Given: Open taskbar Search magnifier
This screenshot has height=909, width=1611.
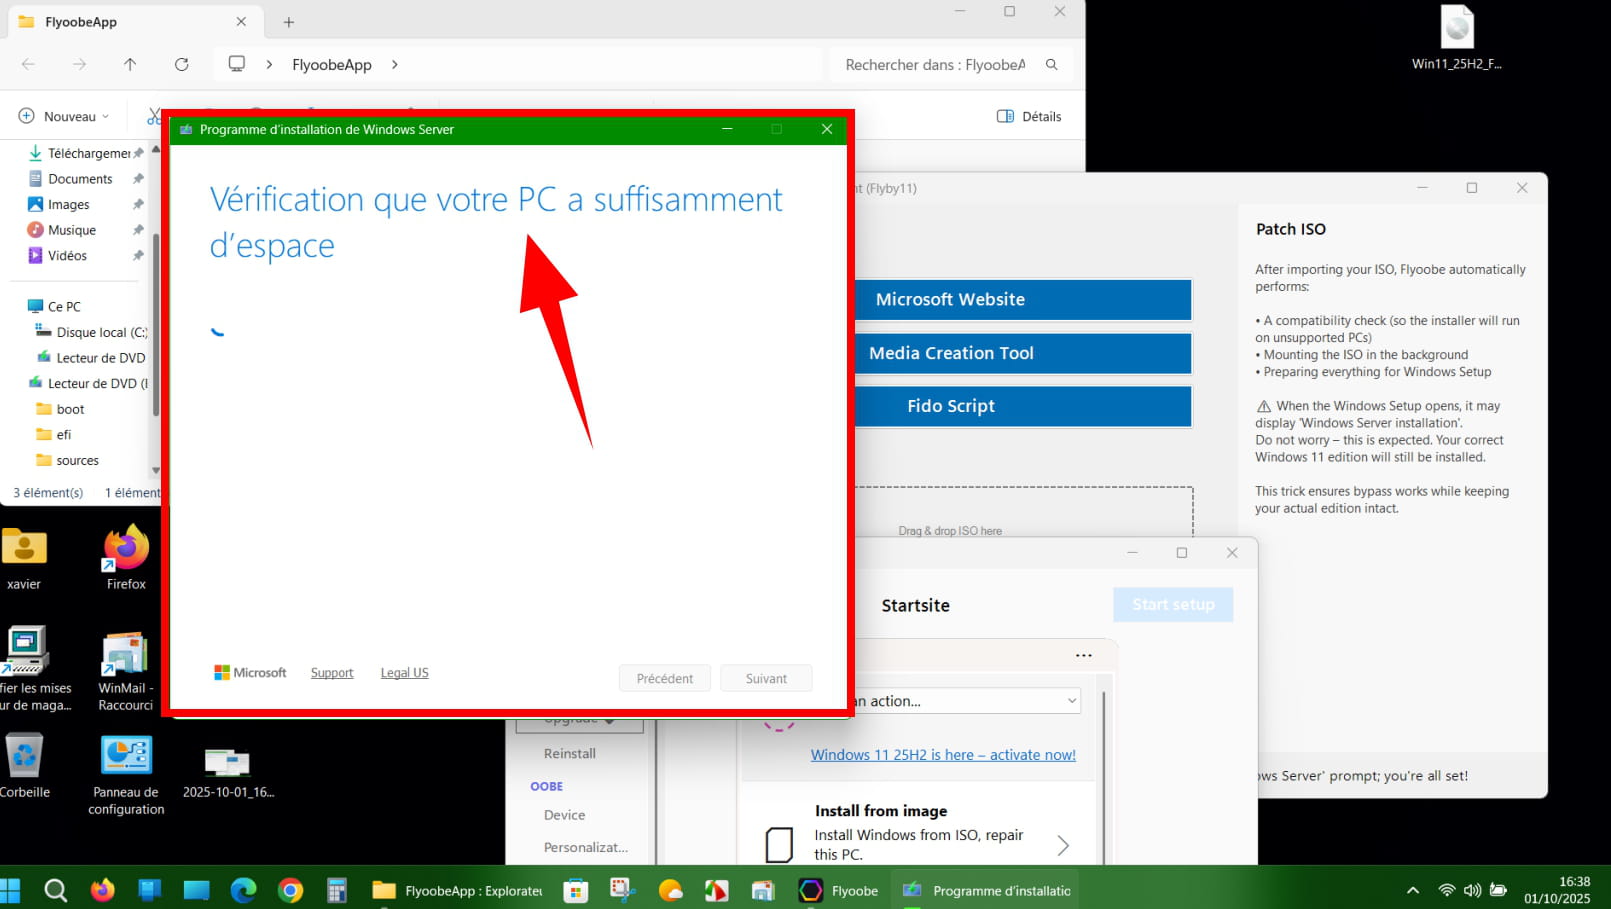Looking at the screenshot, I should point(56,890).
